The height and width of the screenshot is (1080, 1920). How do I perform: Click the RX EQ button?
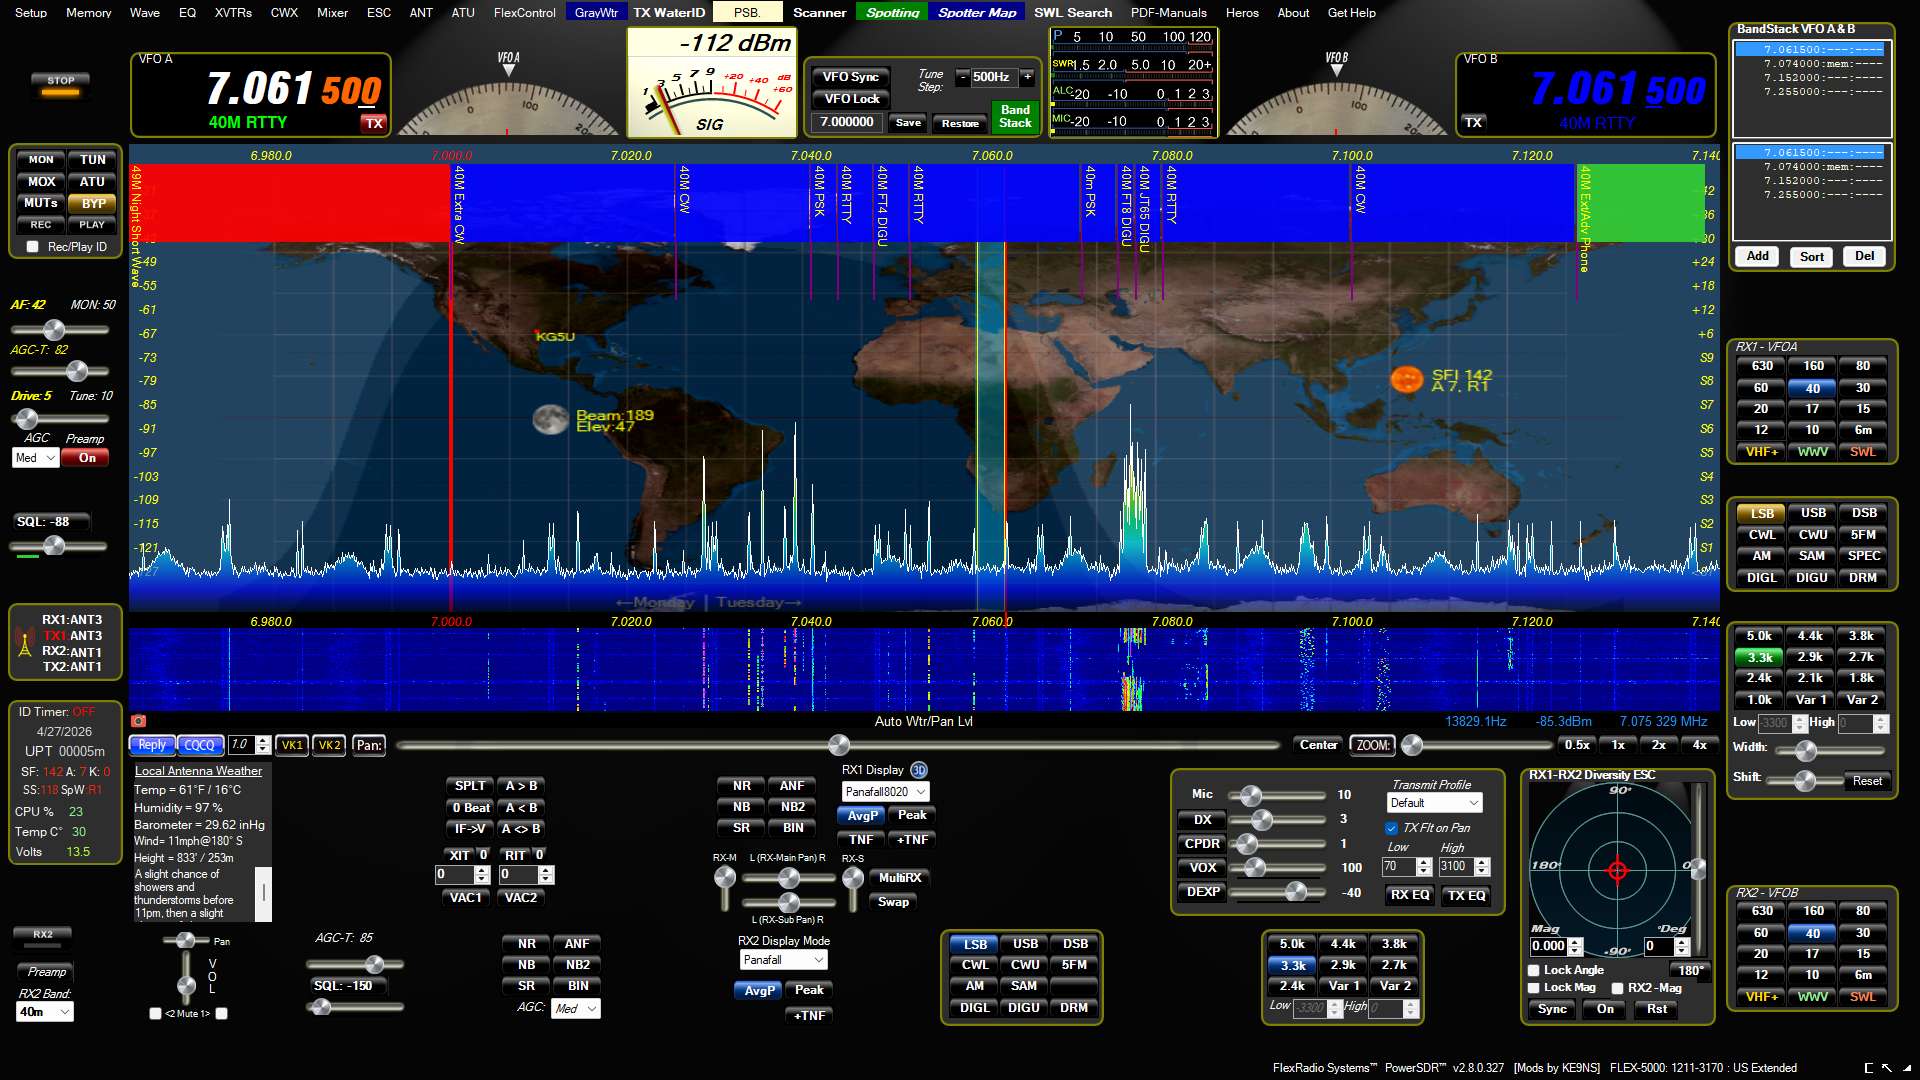[1410, 896]
